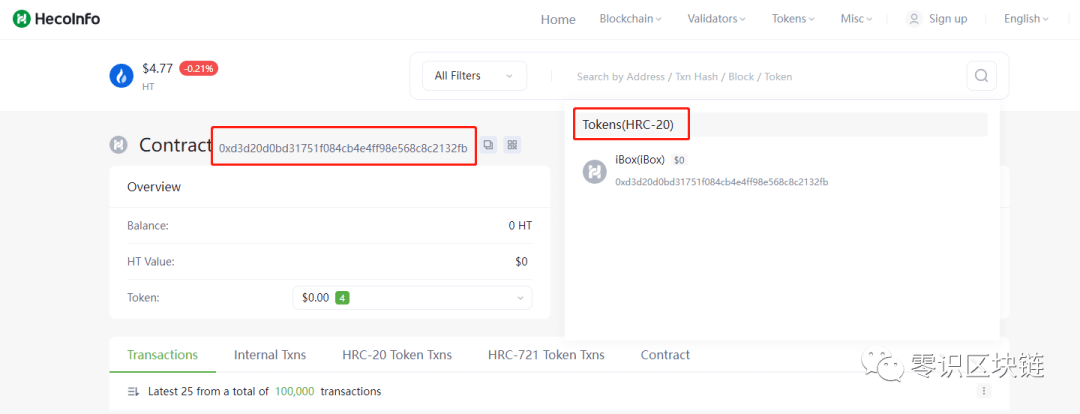Viewport: 1080px width, 414px height.
Task: Switch to the Internal Txns tab
Action: (270, 355)
